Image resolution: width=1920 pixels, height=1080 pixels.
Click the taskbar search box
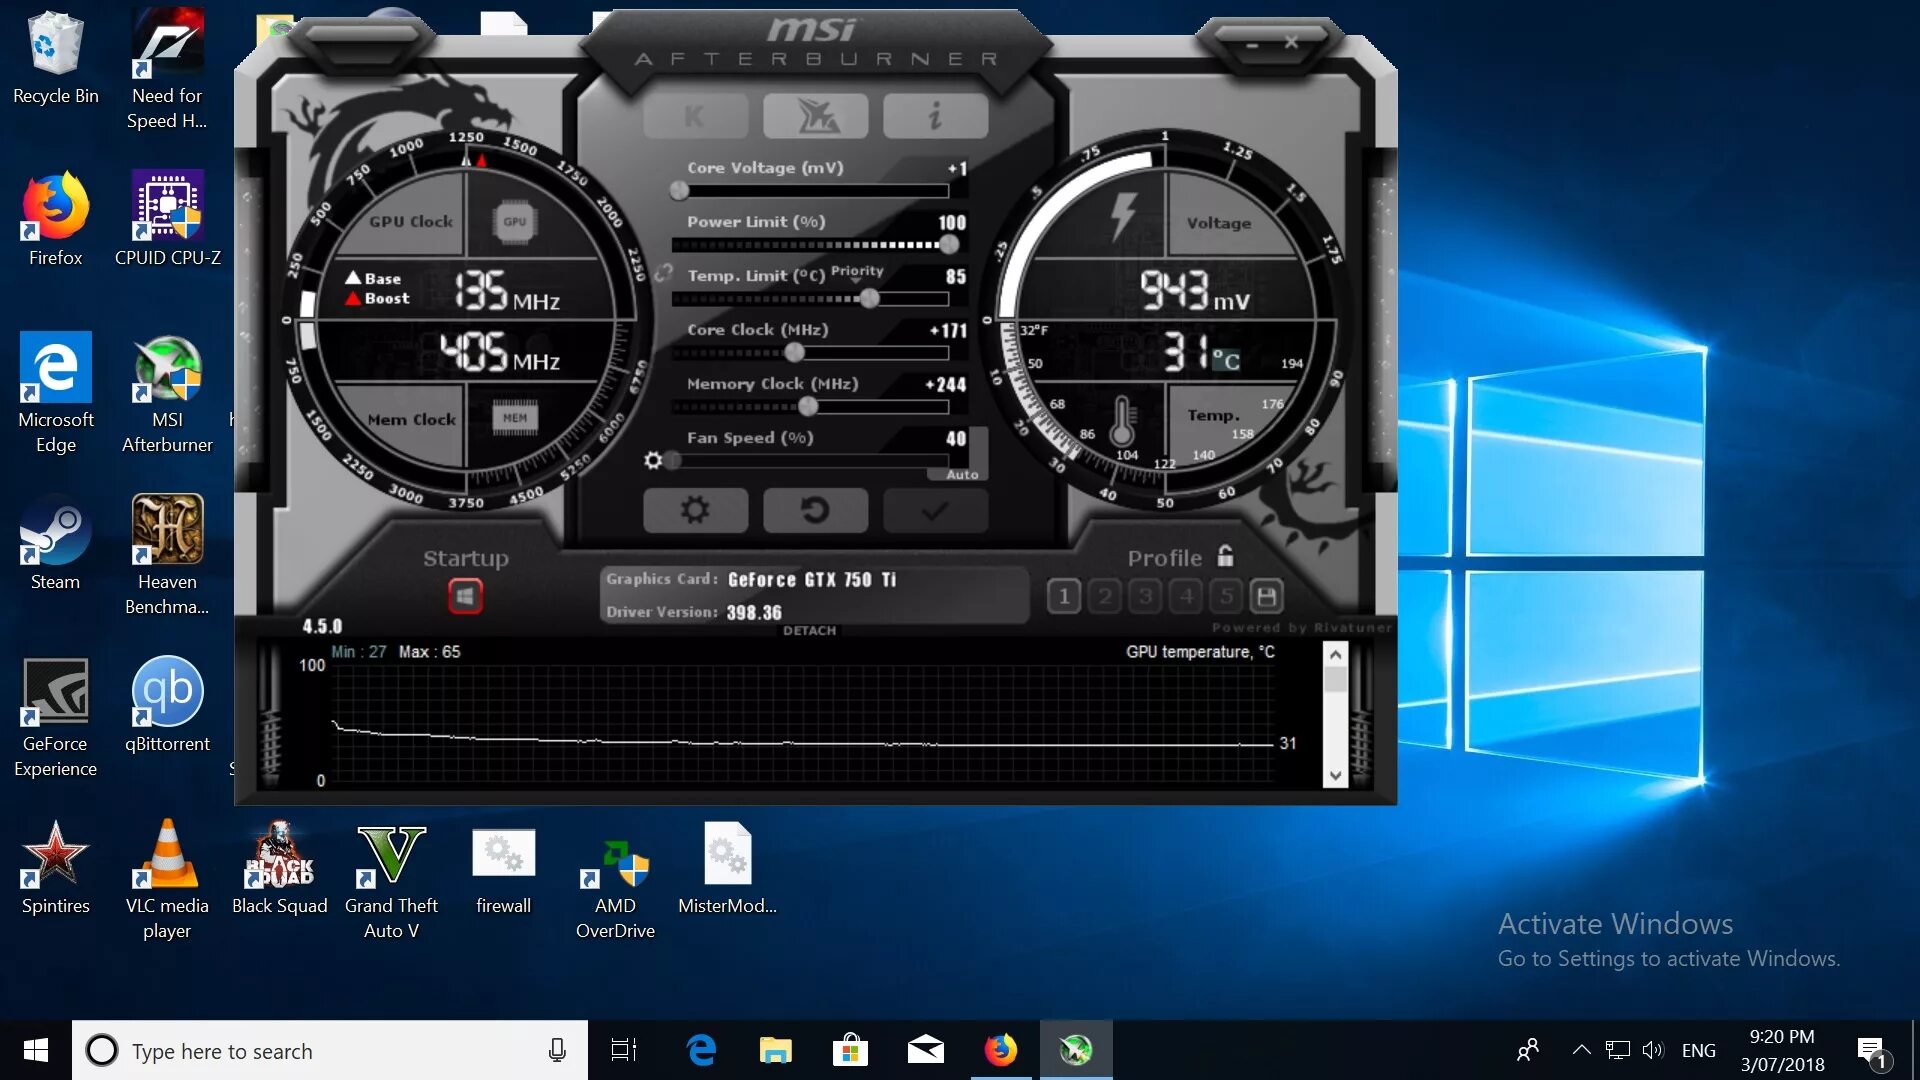click(330, 1050)
